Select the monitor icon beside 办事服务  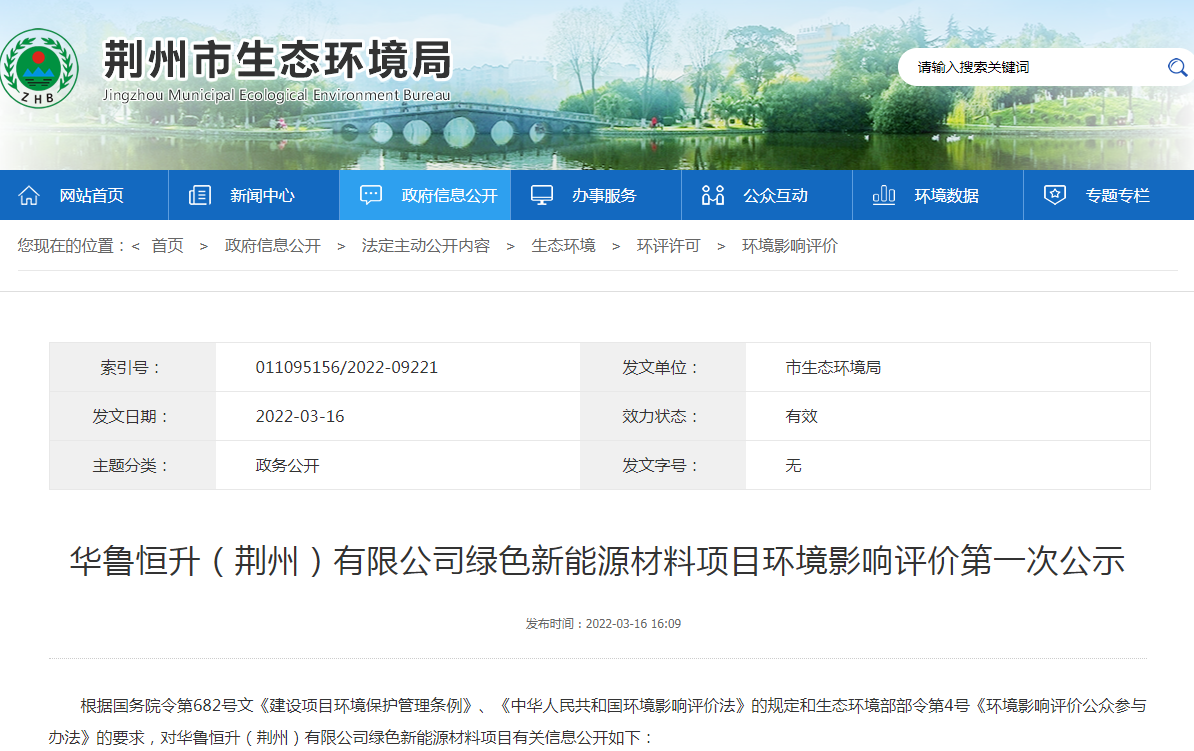(542, 195)
